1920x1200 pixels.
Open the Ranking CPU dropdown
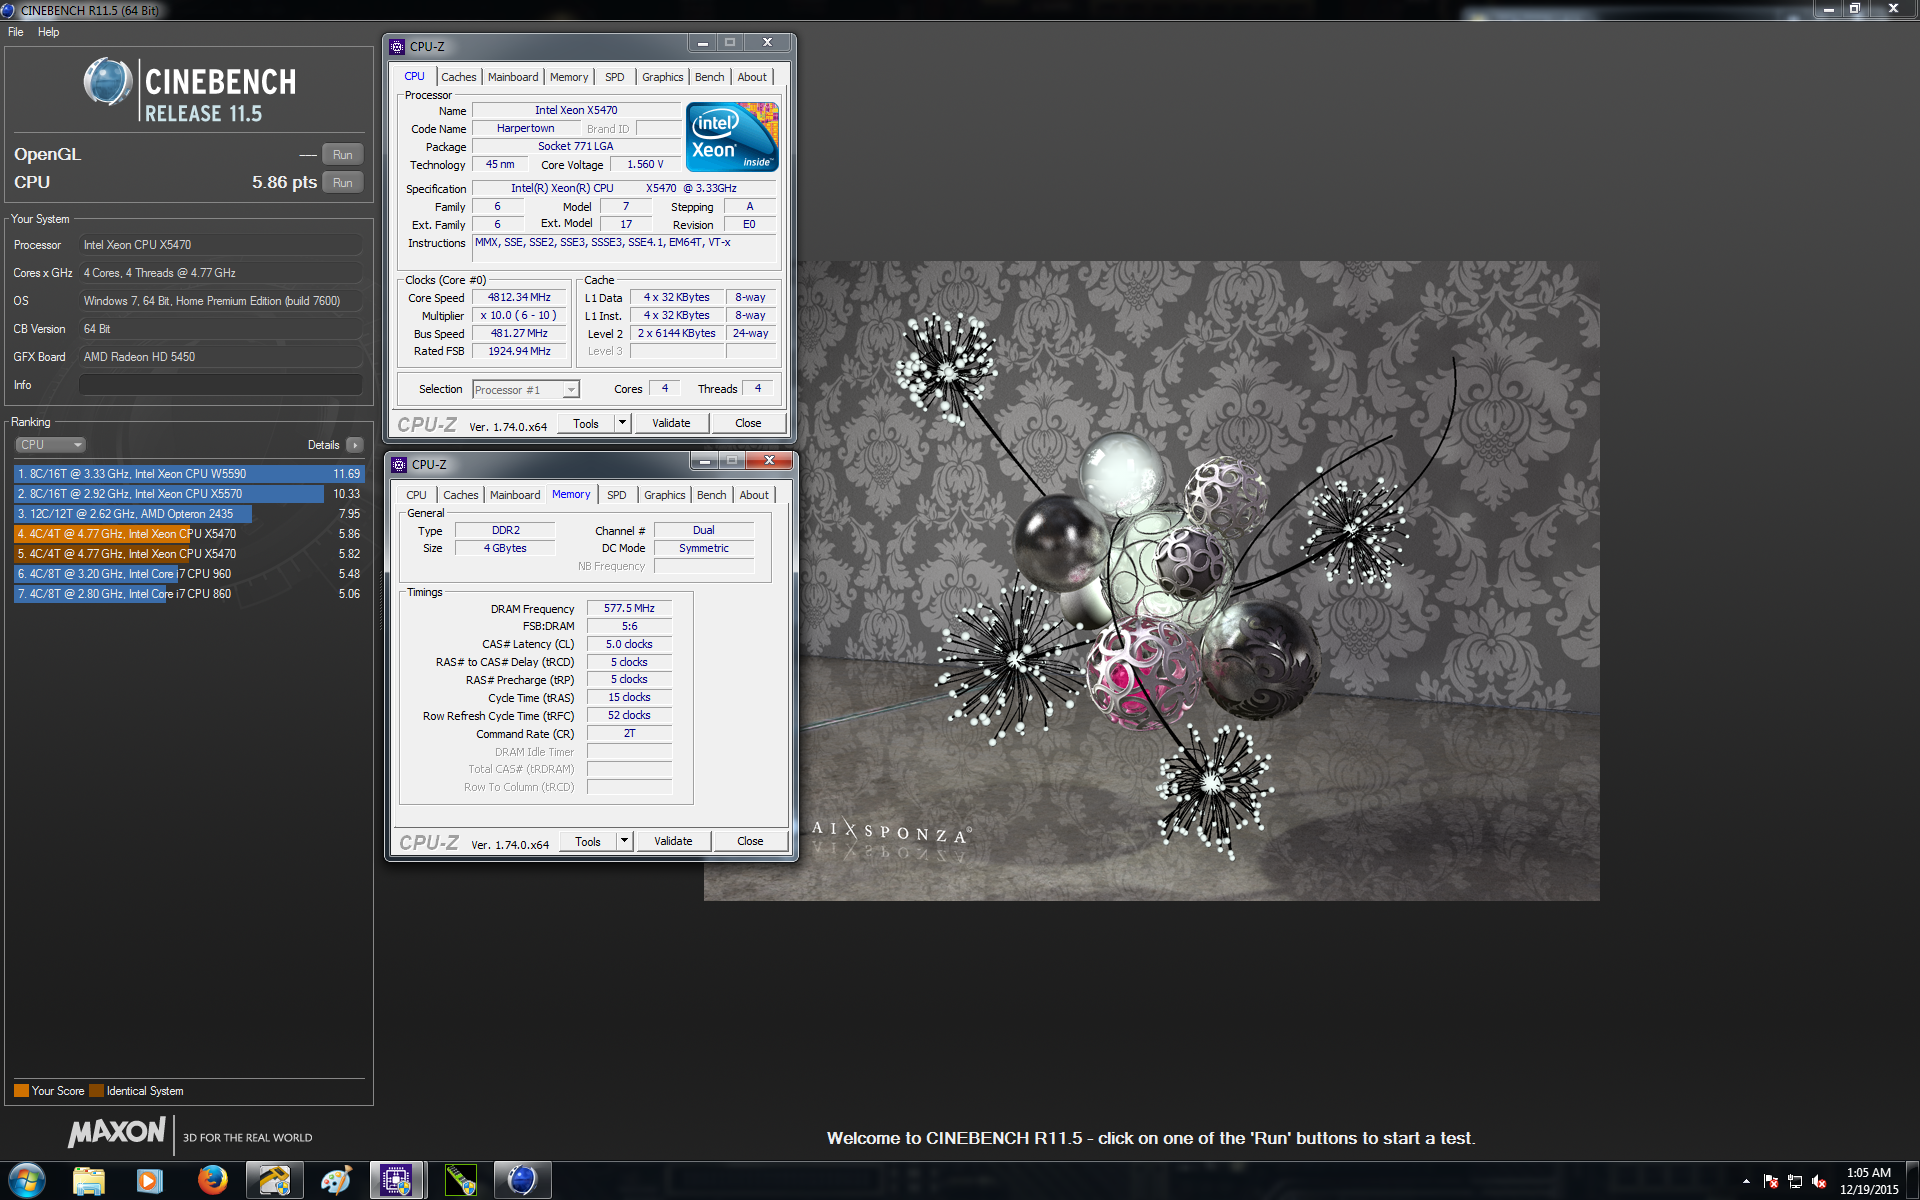tap(50, 445)
